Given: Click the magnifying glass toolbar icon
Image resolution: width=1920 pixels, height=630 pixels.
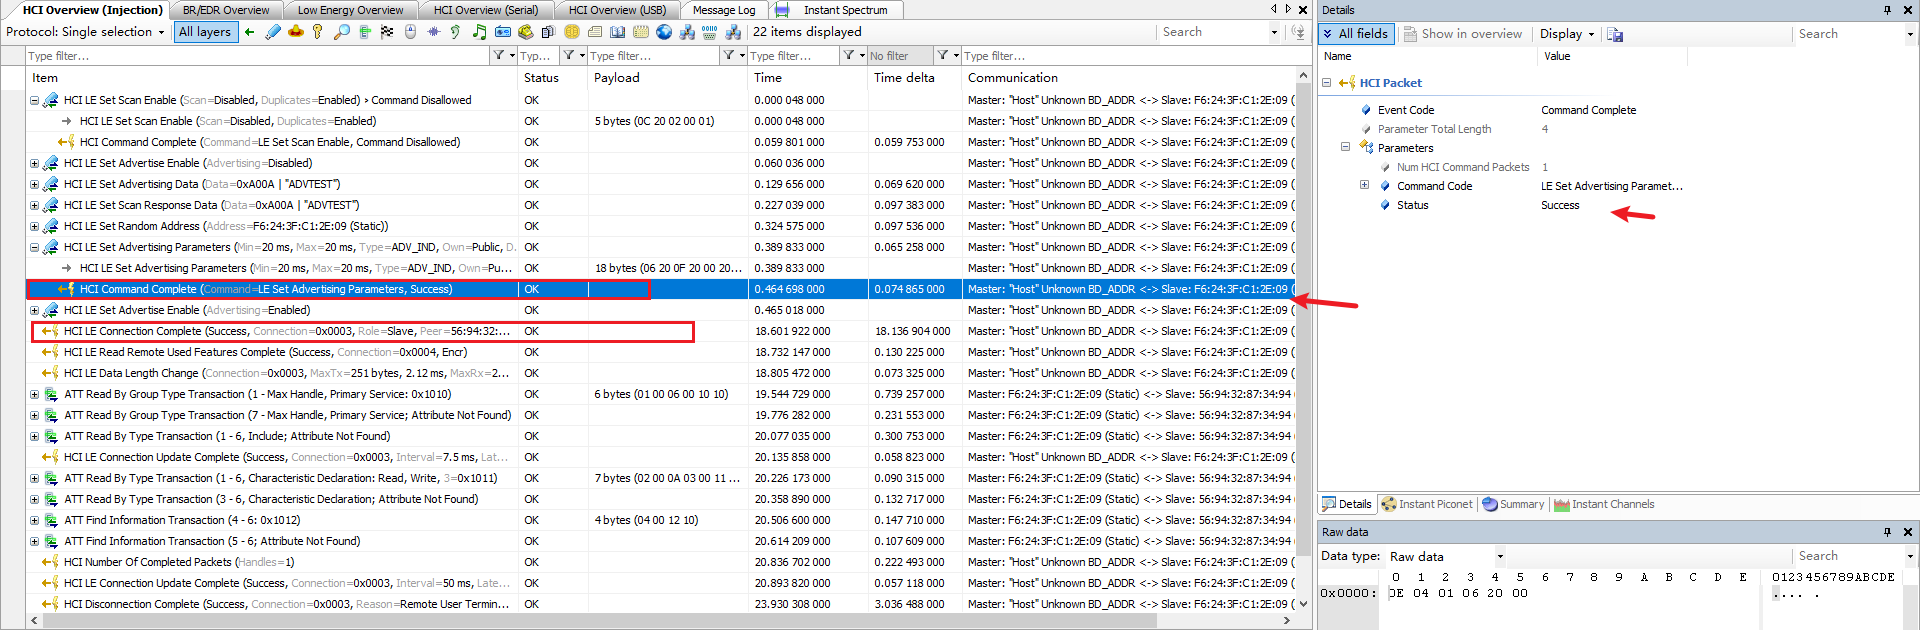Looking at the screenshot, I should coord(342,32).
